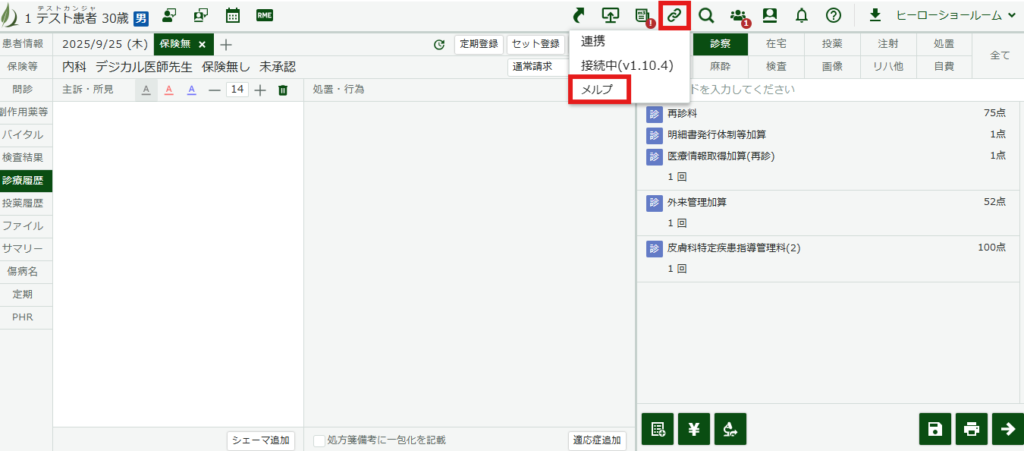Switch to the 投薬 tab
This screenshot has height=451, width=1024.
[831, 44]
